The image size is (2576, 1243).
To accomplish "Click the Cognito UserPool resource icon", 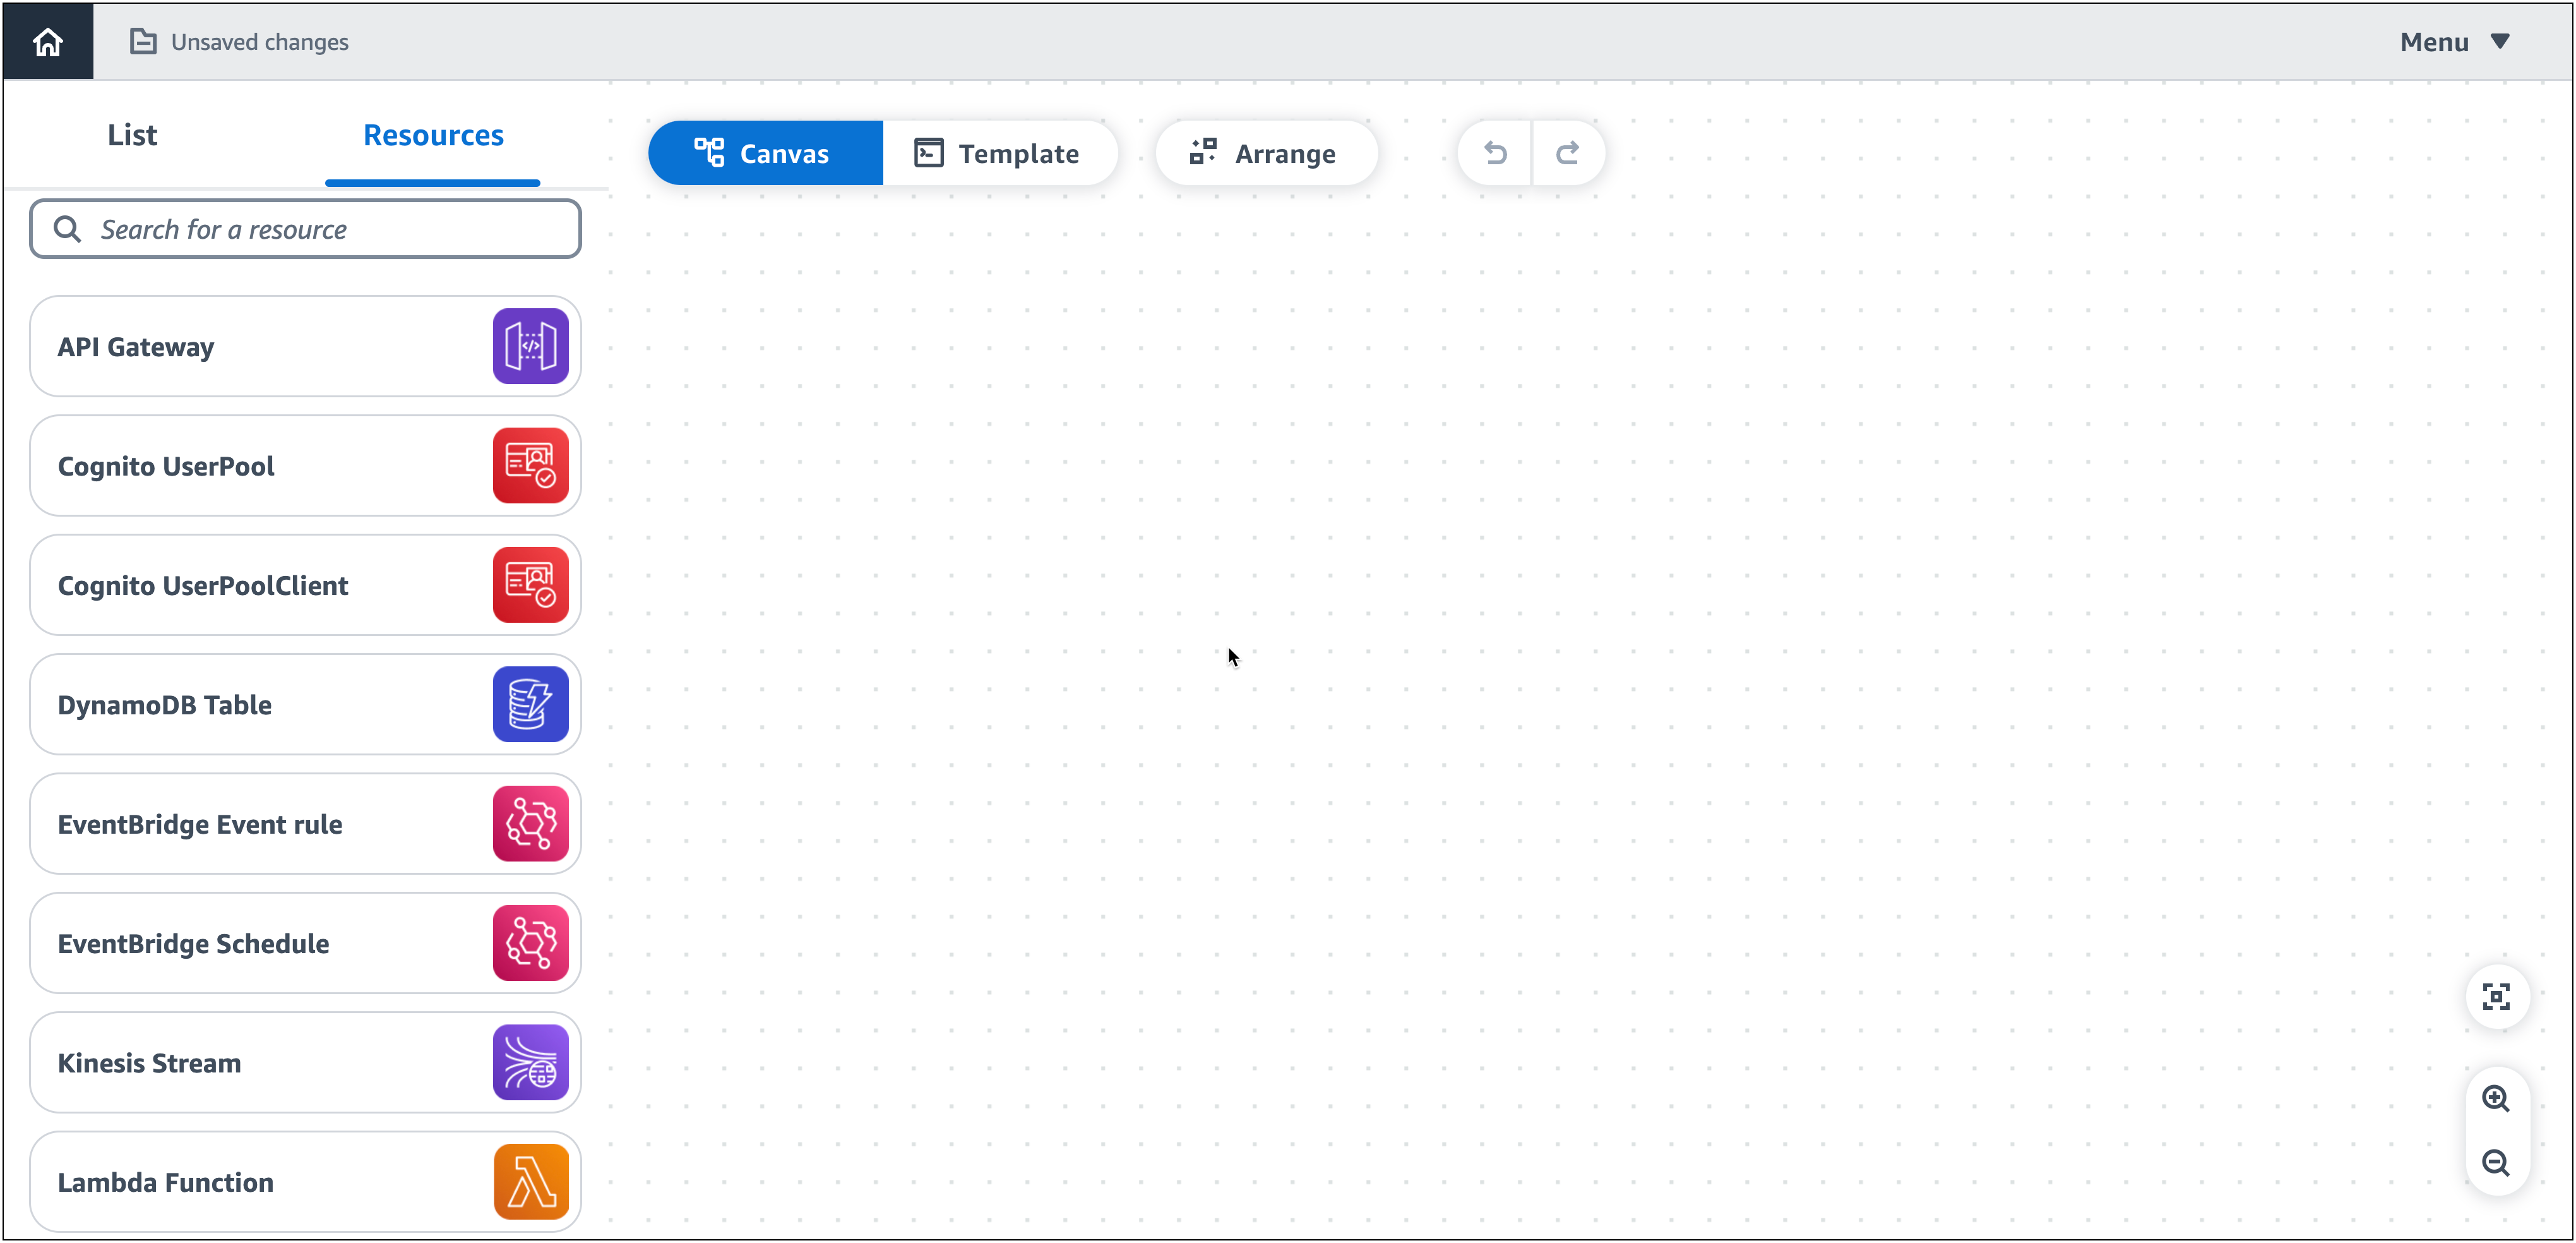I will pyautogui.click(x=530, y=465).
